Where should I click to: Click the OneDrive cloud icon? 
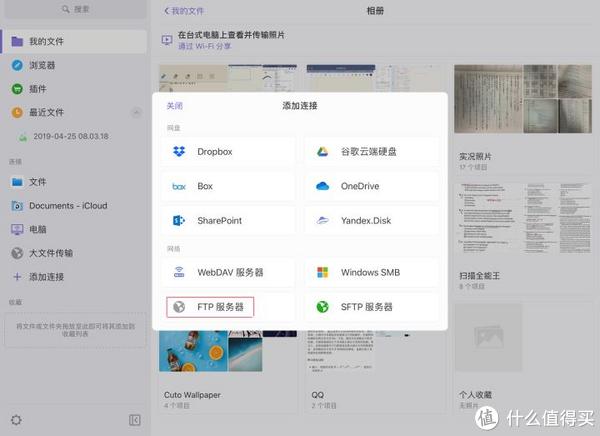tap(323, 186)
